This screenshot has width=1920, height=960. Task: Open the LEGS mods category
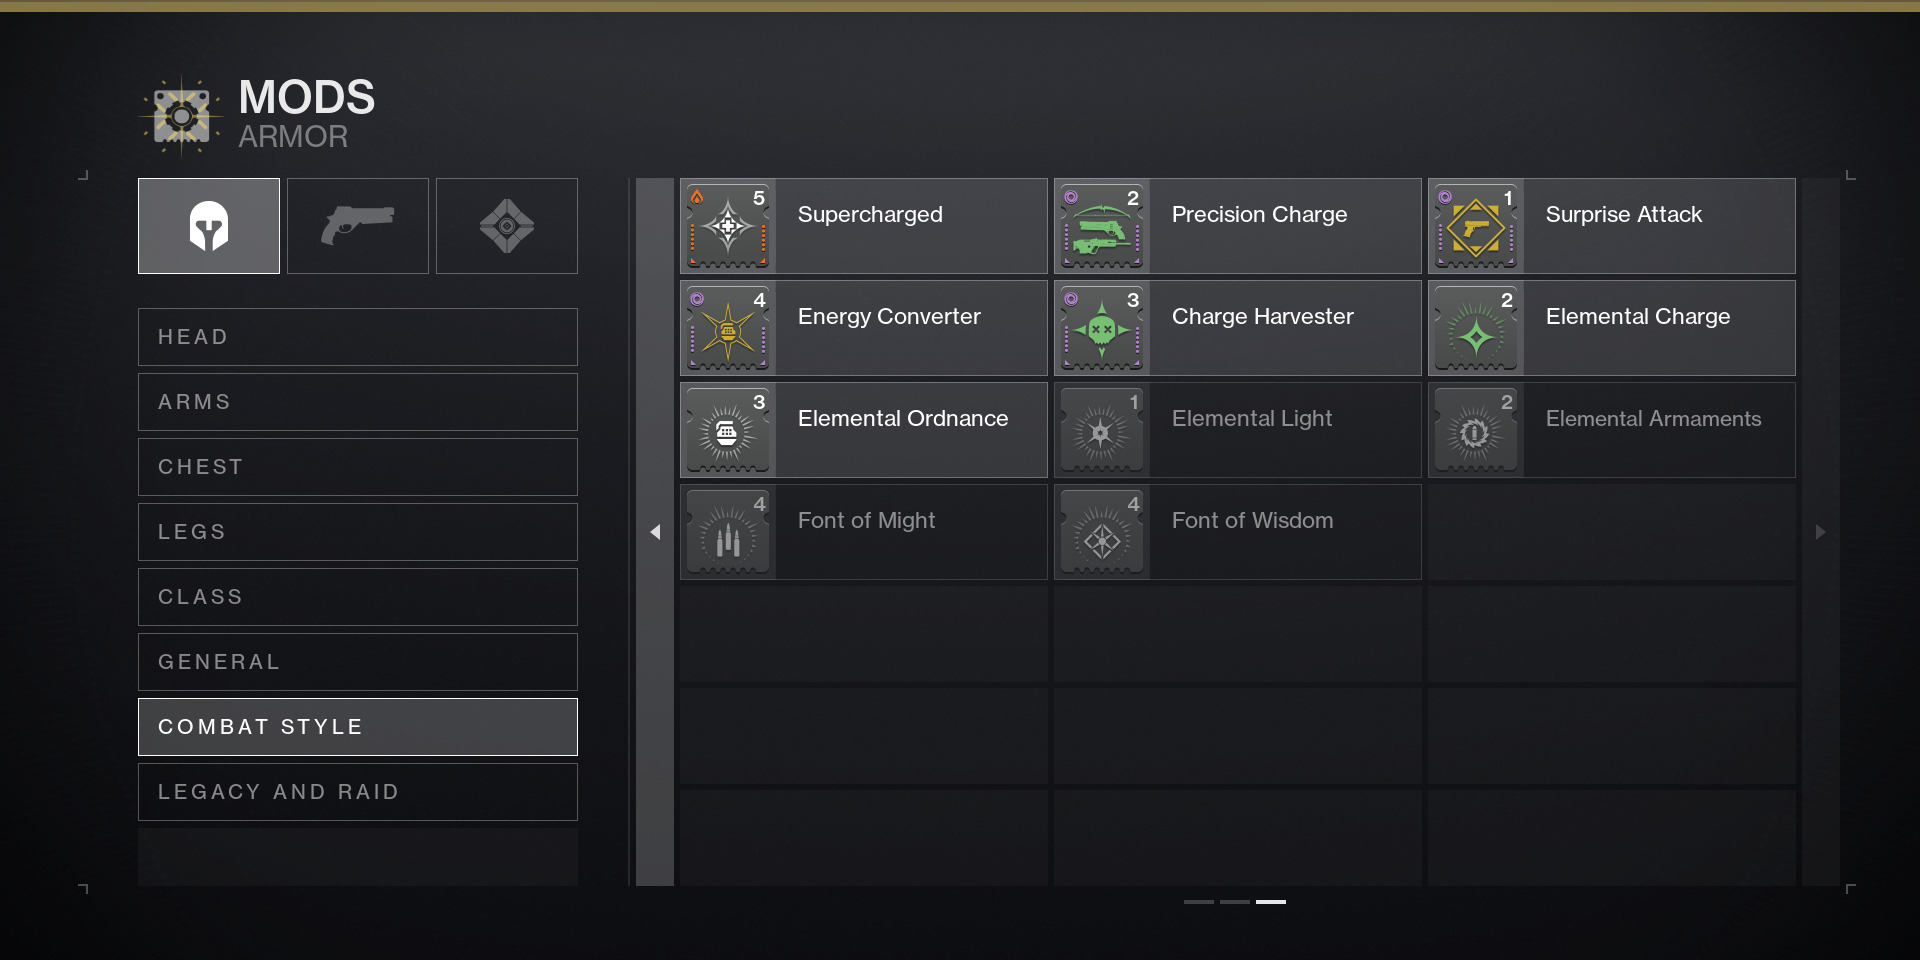(358, 532)
